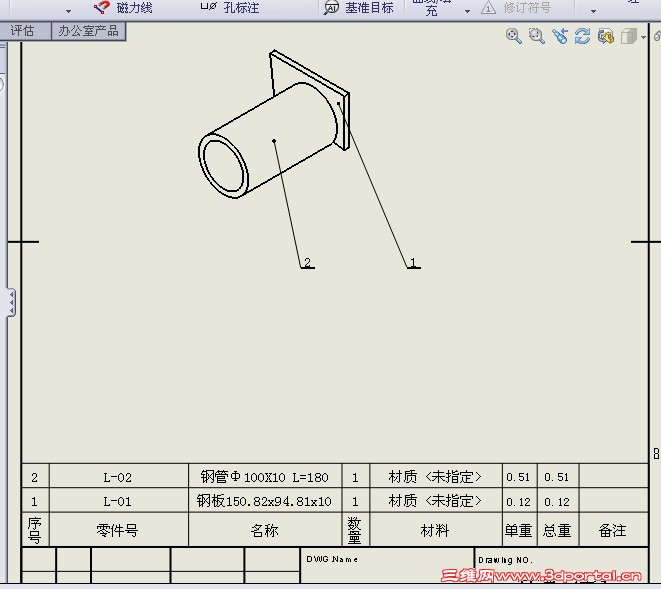Select material cell in L-02 row

pos(435,477)
